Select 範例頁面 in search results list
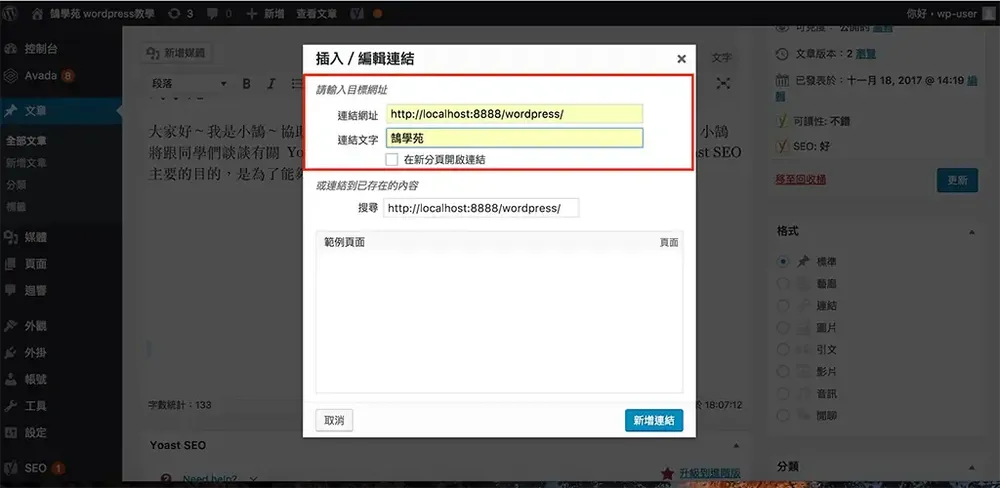This screenshot has width=1000, height=488. [499, 242]
